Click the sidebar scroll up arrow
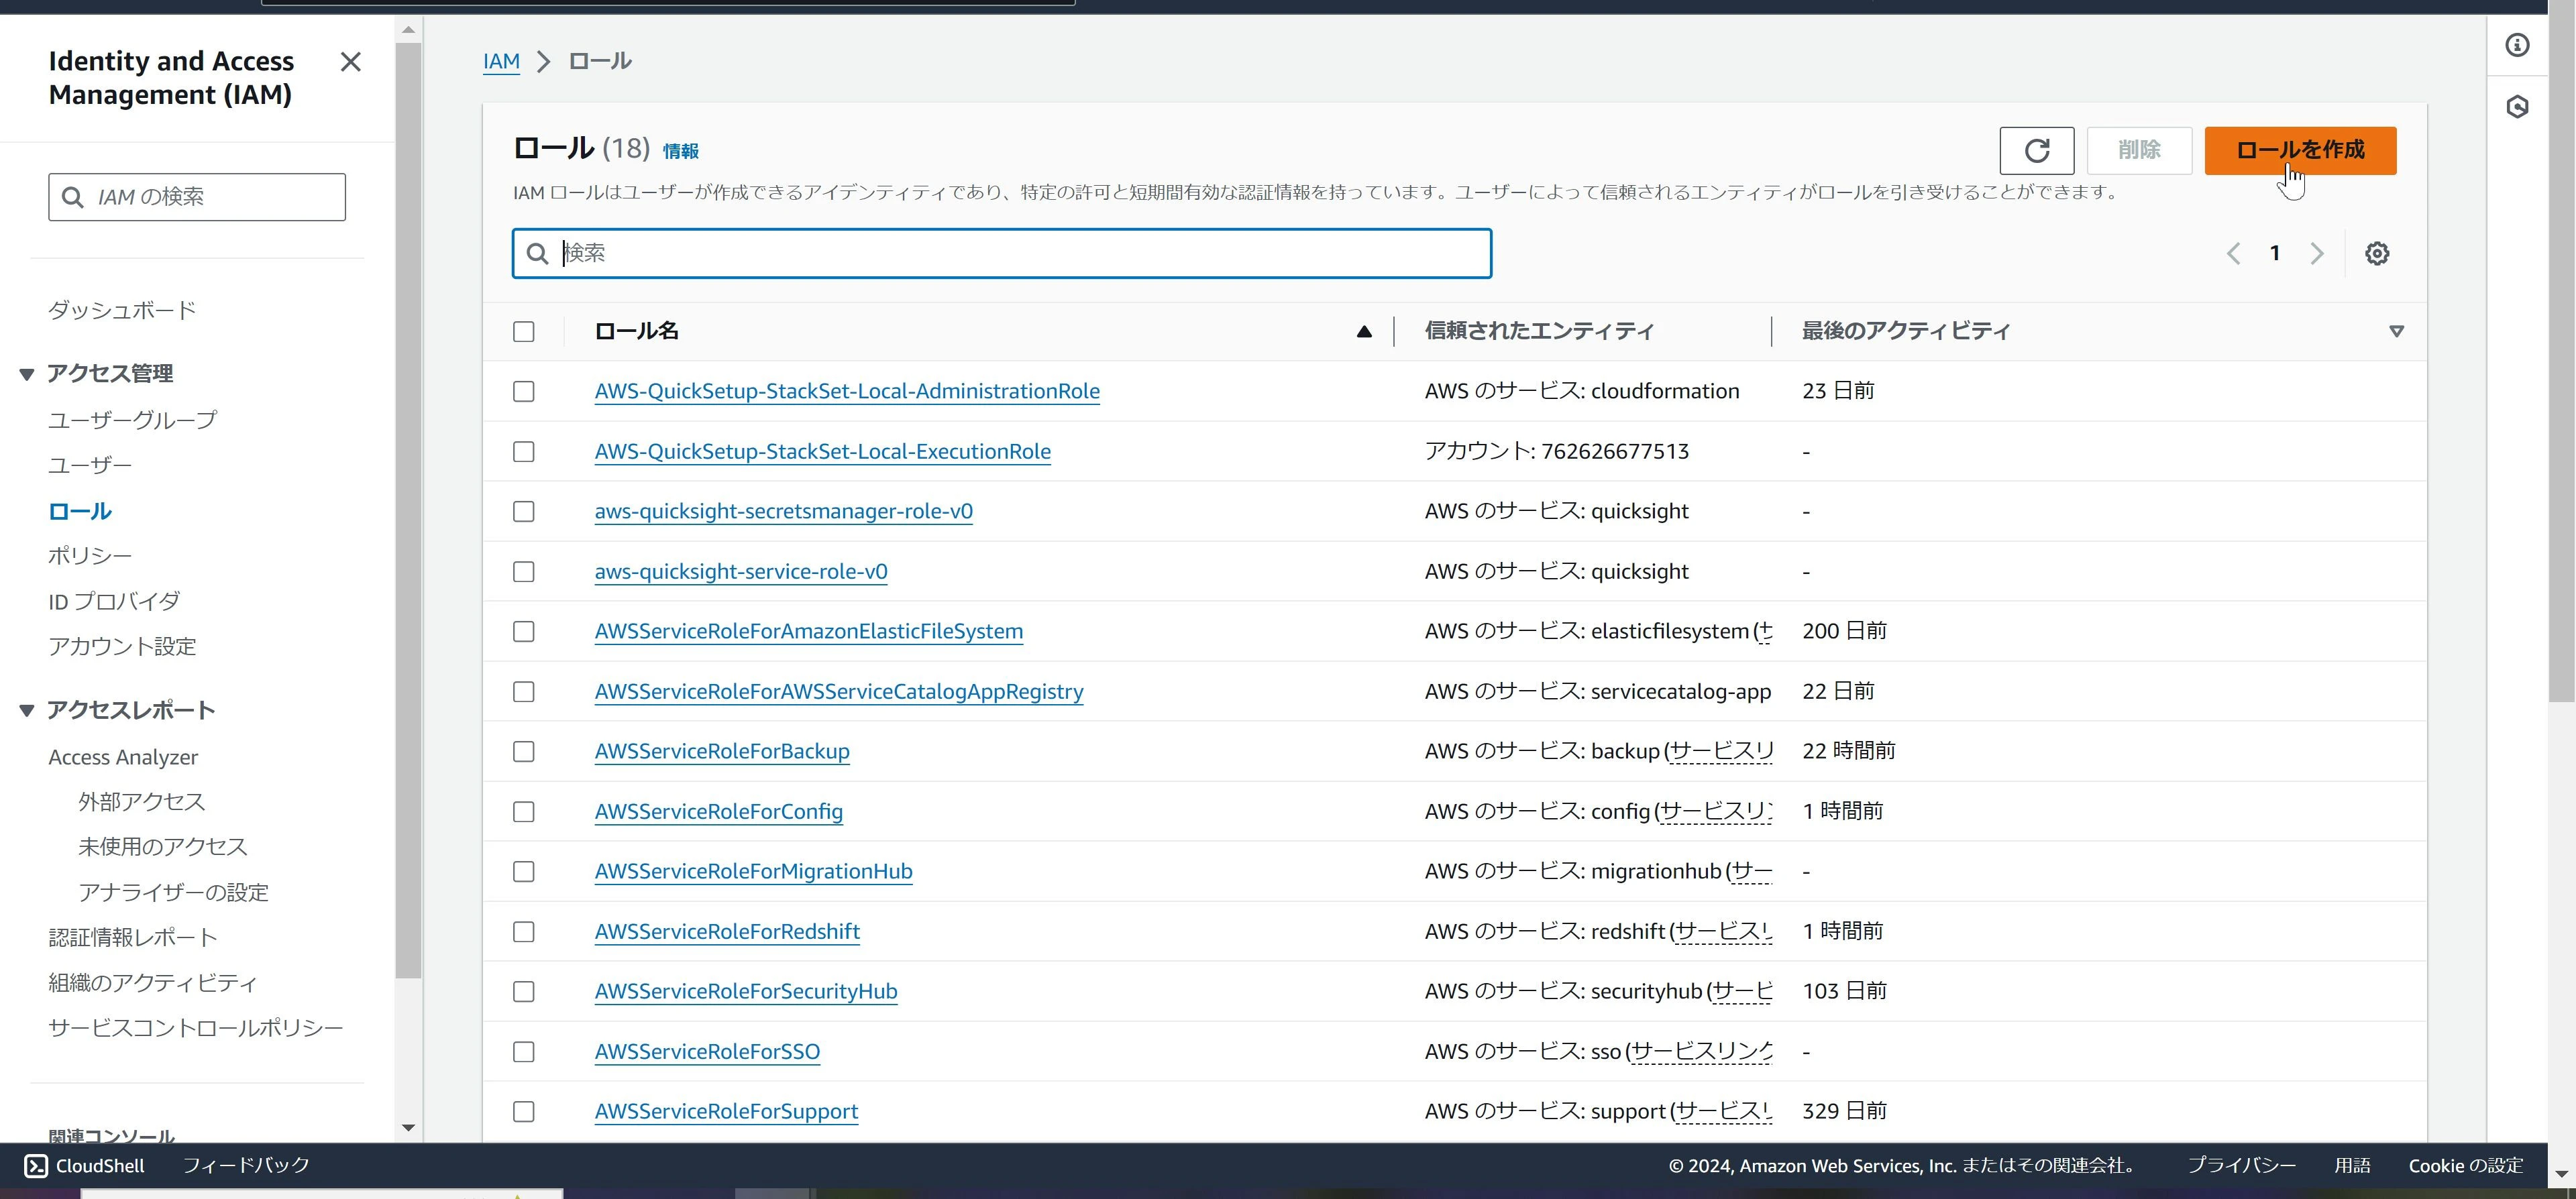Screen dimensions: 2576x1199 408,30
